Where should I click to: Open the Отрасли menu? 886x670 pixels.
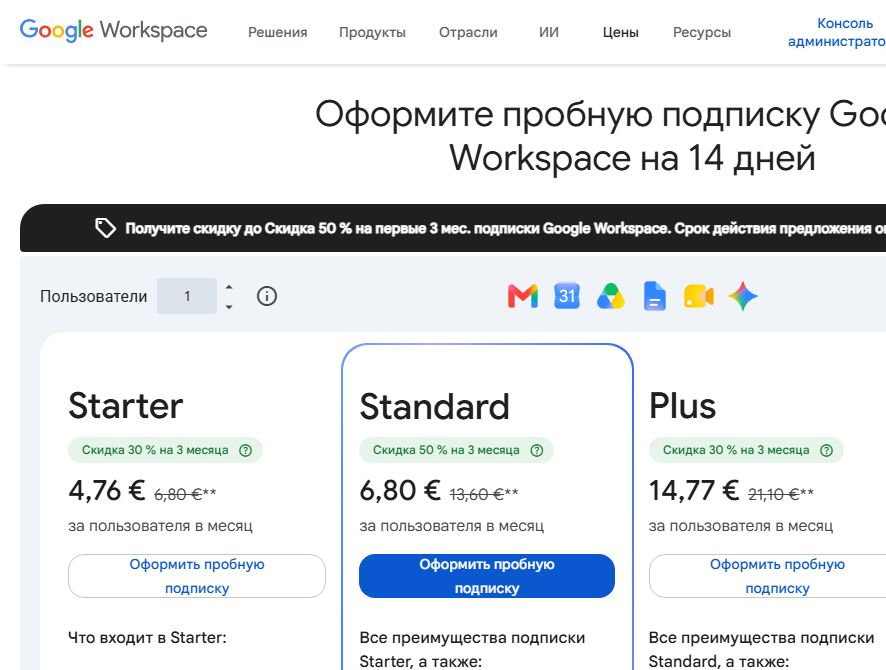[468, 33]
